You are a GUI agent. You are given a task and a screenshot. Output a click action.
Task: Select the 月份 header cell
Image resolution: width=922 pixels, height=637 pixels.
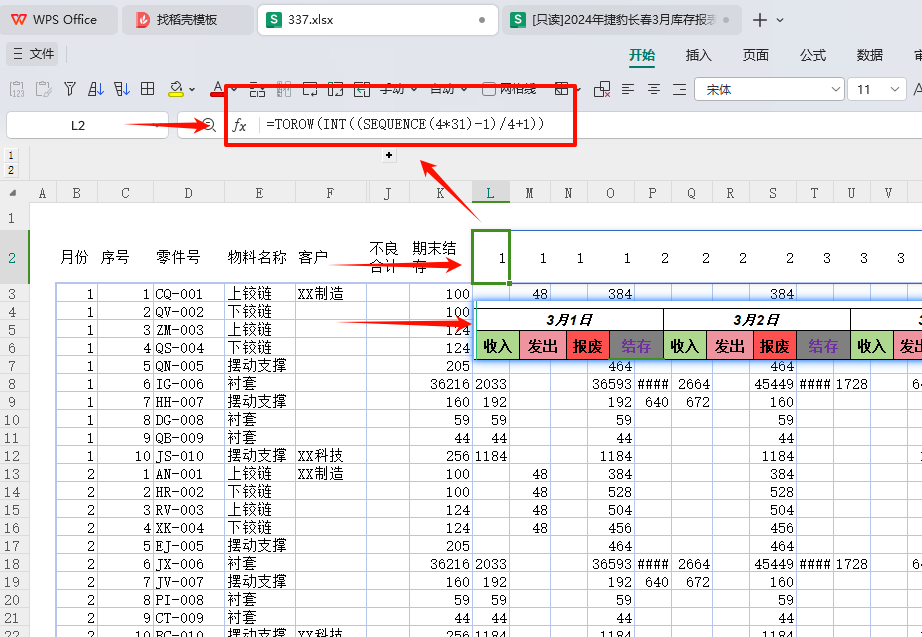76,258
